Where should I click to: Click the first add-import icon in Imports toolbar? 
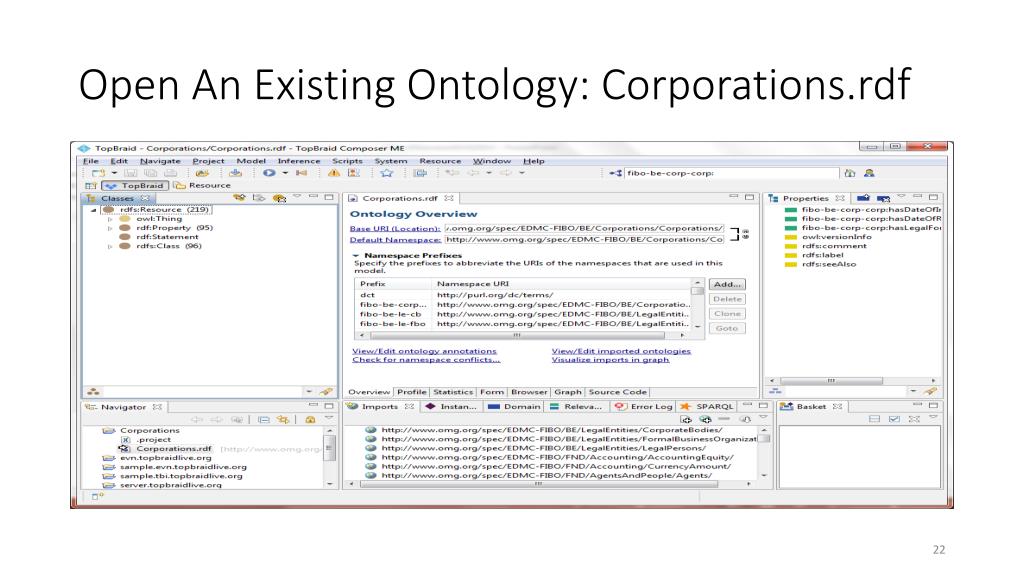pos(686,419)
